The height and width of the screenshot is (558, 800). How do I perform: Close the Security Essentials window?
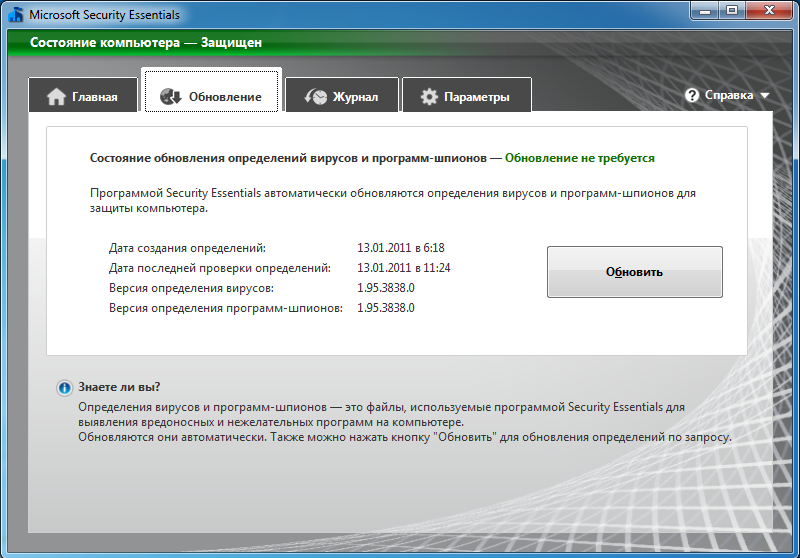769,10
